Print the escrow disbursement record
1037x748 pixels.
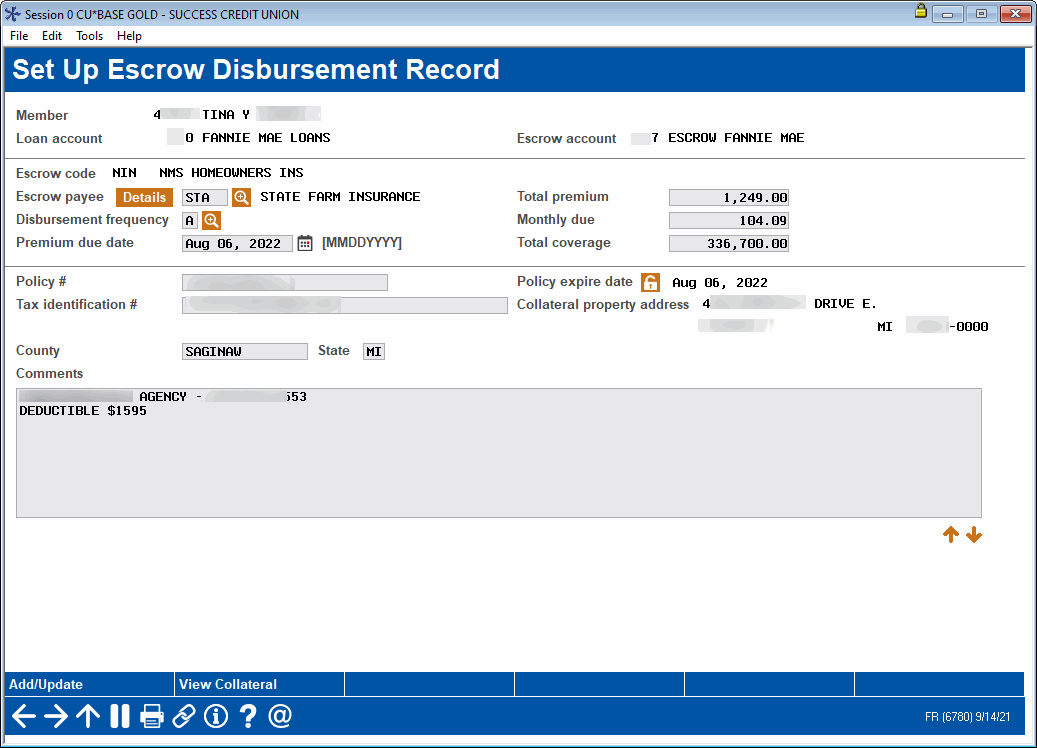click(152, 716)
